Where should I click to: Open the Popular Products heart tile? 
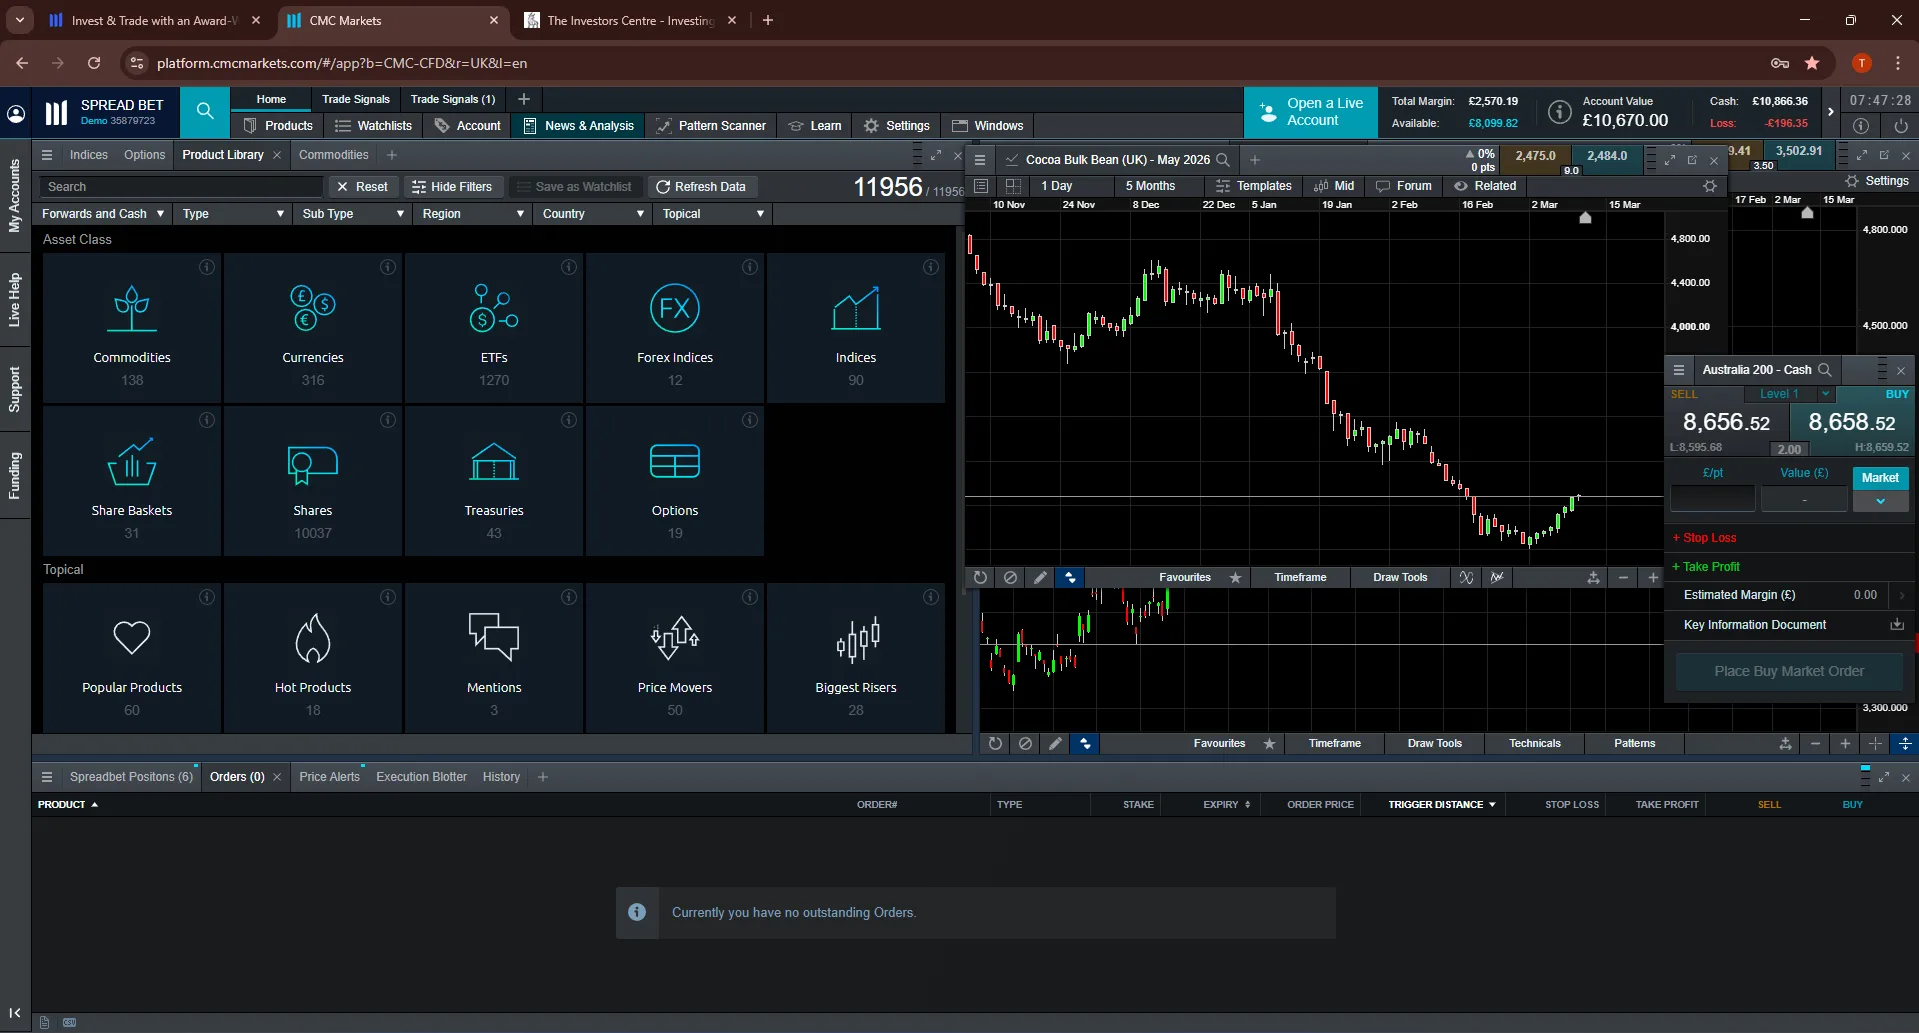pos(132,658)
